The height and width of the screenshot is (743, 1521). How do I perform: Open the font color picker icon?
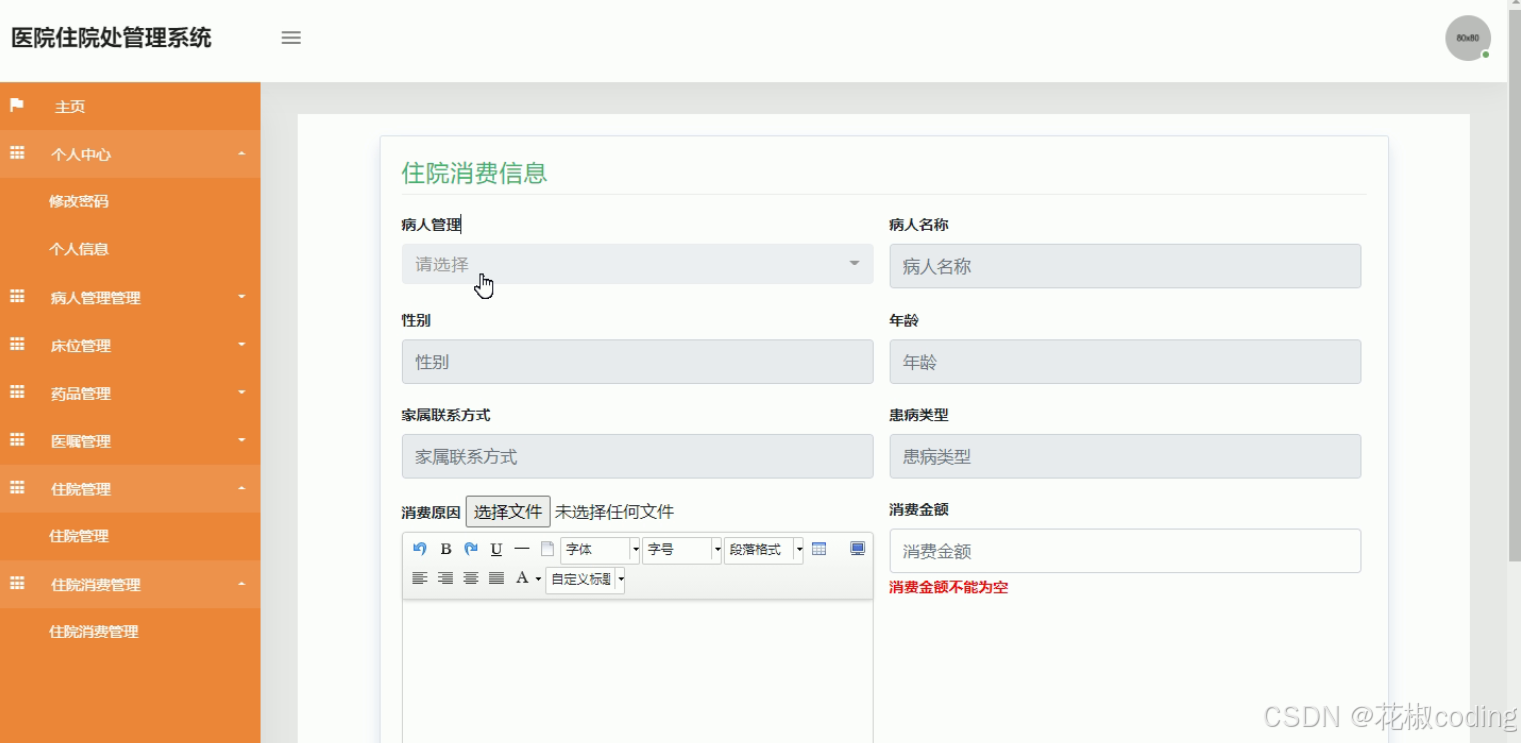pos(524,578)
